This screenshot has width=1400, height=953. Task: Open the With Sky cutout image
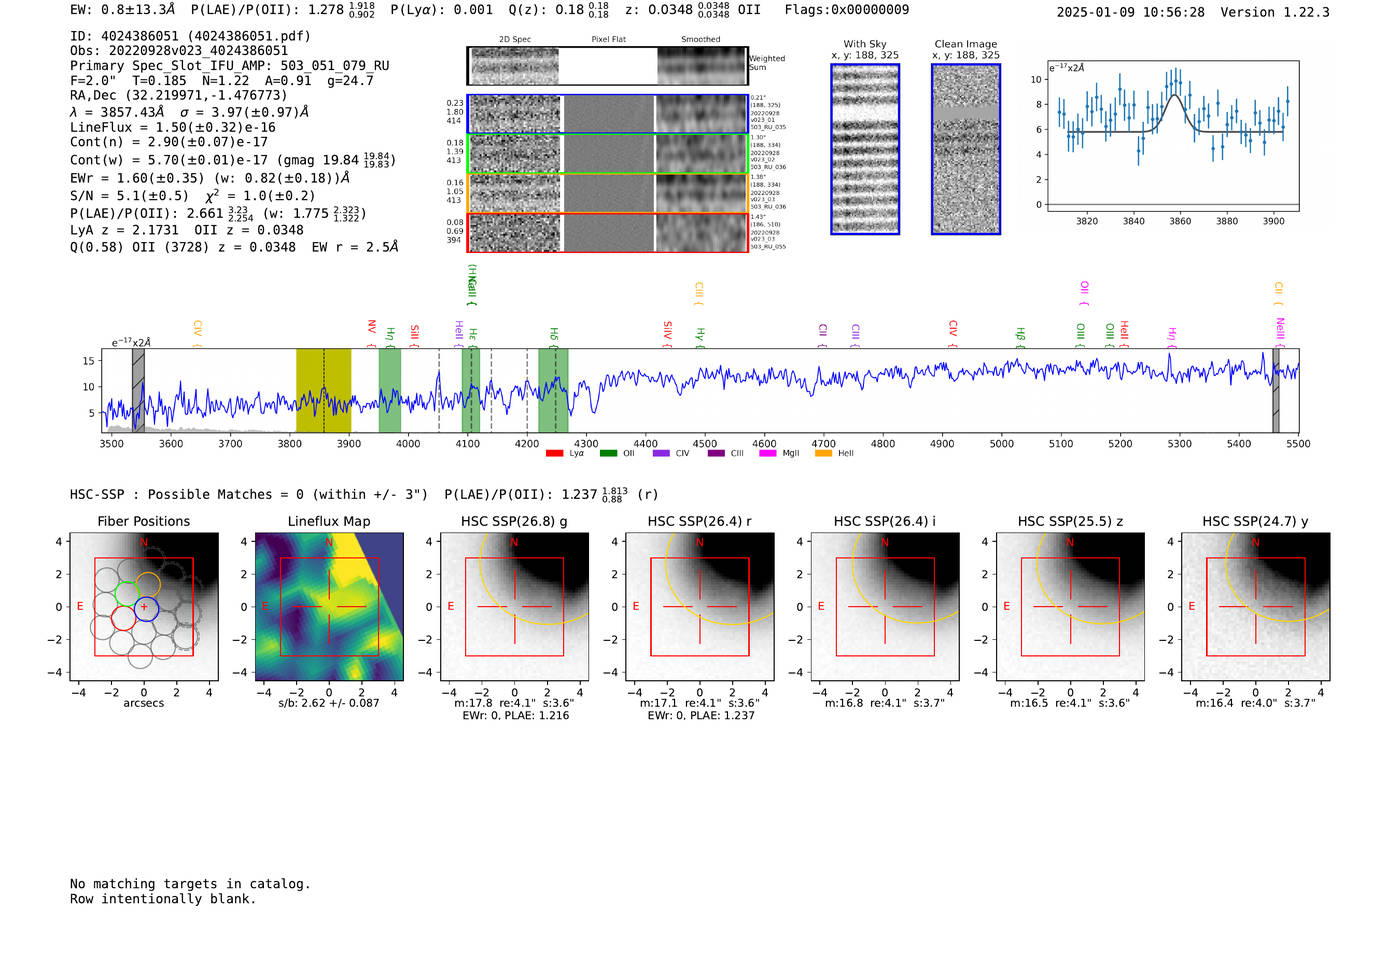click(865, 149)
